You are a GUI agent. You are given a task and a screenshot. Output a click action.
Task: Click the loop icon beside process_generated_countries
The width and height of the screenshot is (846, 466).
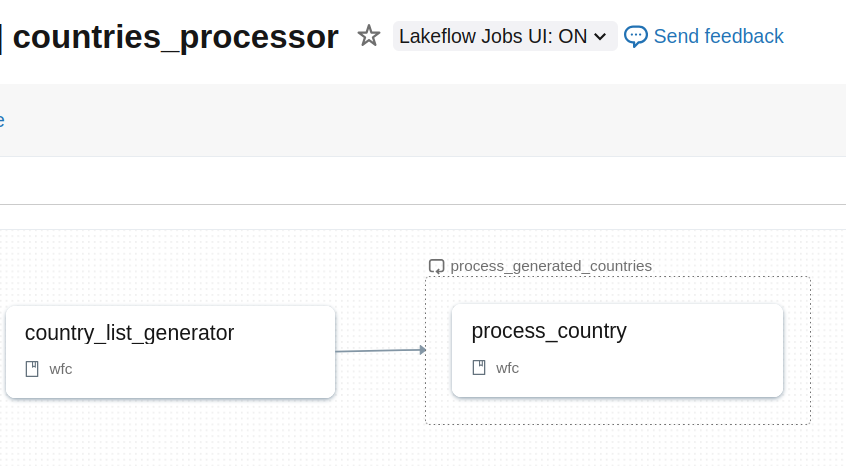click(436, 266)
